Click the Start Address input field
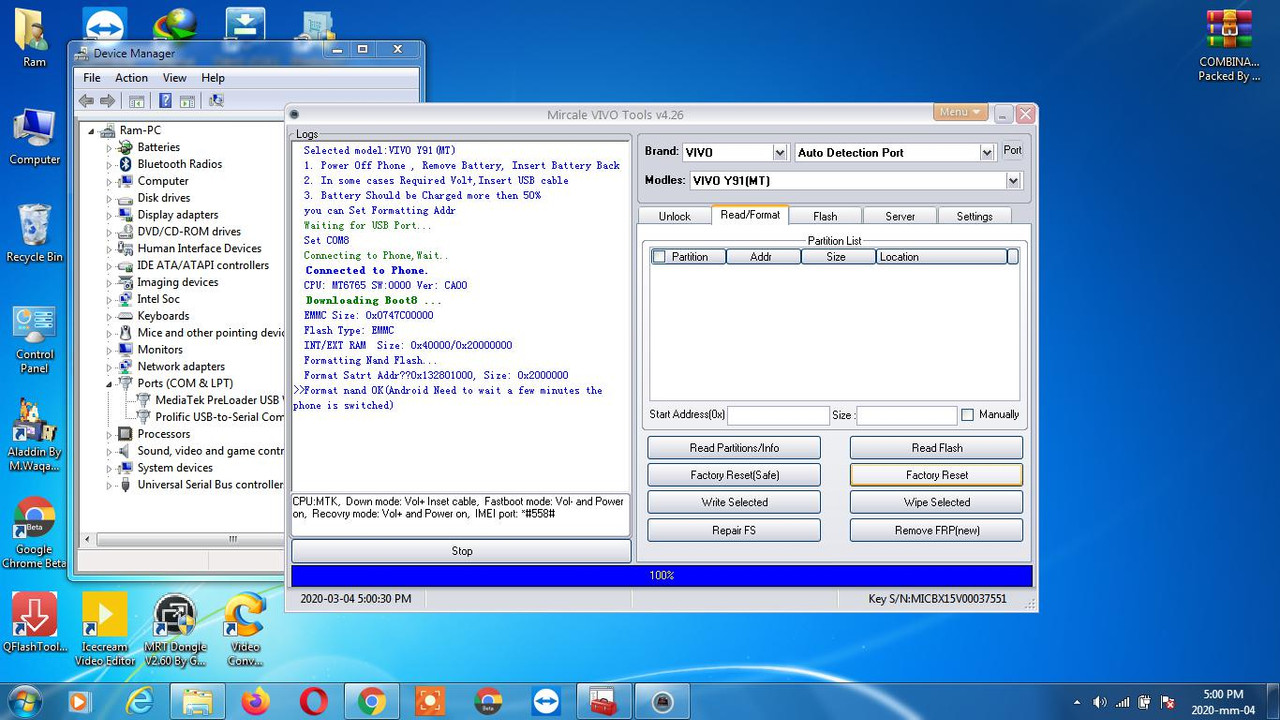This screenshot has width=1280, height=720. tap(778, 414)
